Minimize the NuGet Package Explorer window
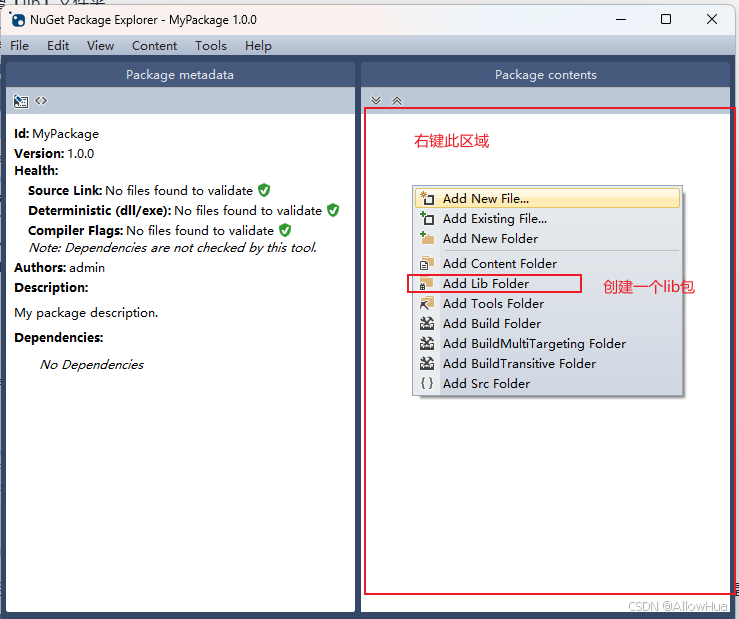The height and width of the screenshot is (619, 739). 621,19
